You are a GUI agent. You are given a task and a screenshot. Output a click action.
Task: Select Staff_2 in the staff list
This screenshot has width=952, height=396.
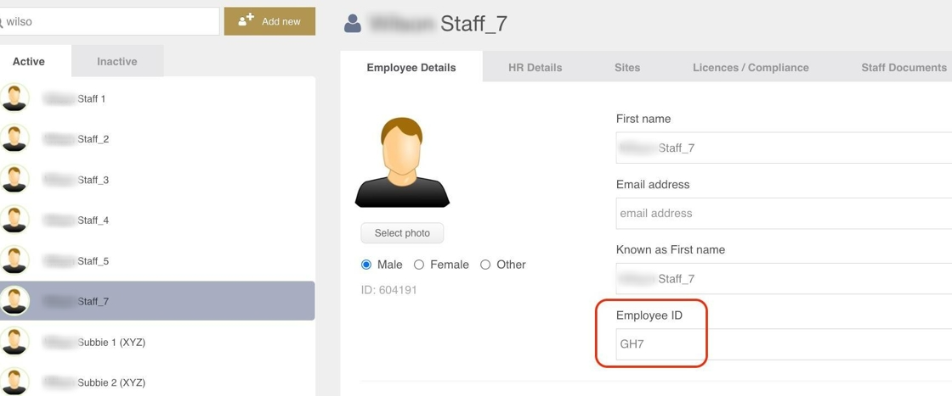(x=157, y=139)
